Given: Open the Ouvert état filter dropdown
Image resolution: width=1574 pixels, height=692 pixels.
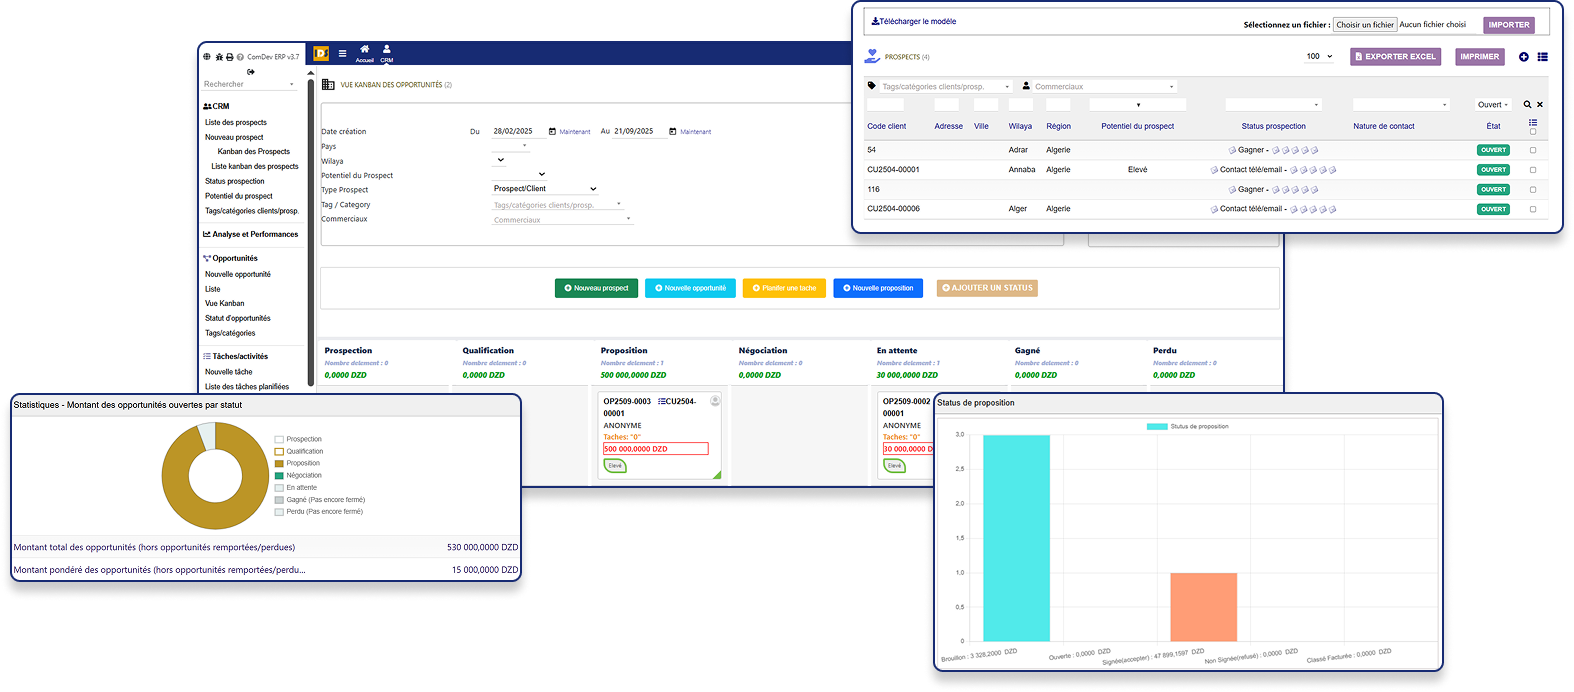Looking at the screenshot, I should click(1493, 104).
